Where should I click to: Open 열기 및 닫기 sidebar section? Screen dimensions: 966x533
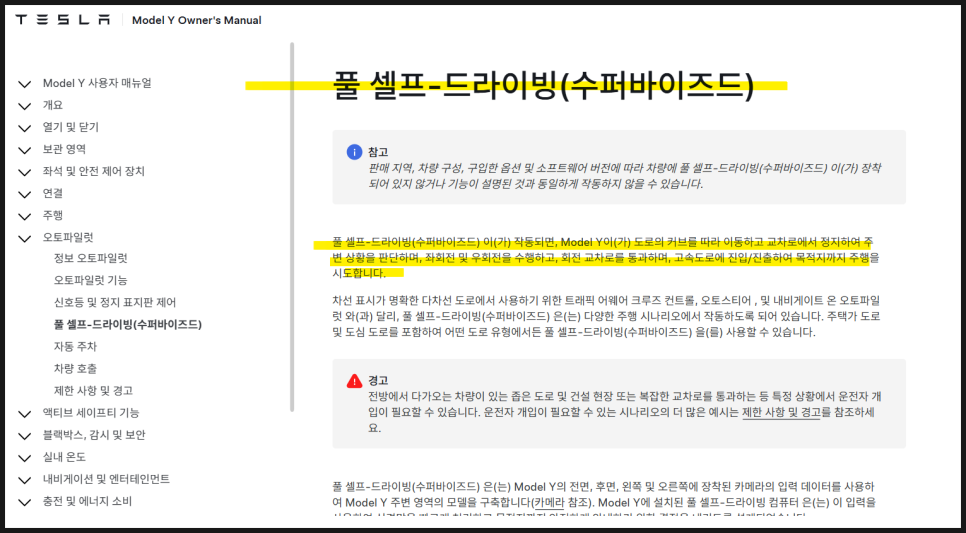pos(70,127)
